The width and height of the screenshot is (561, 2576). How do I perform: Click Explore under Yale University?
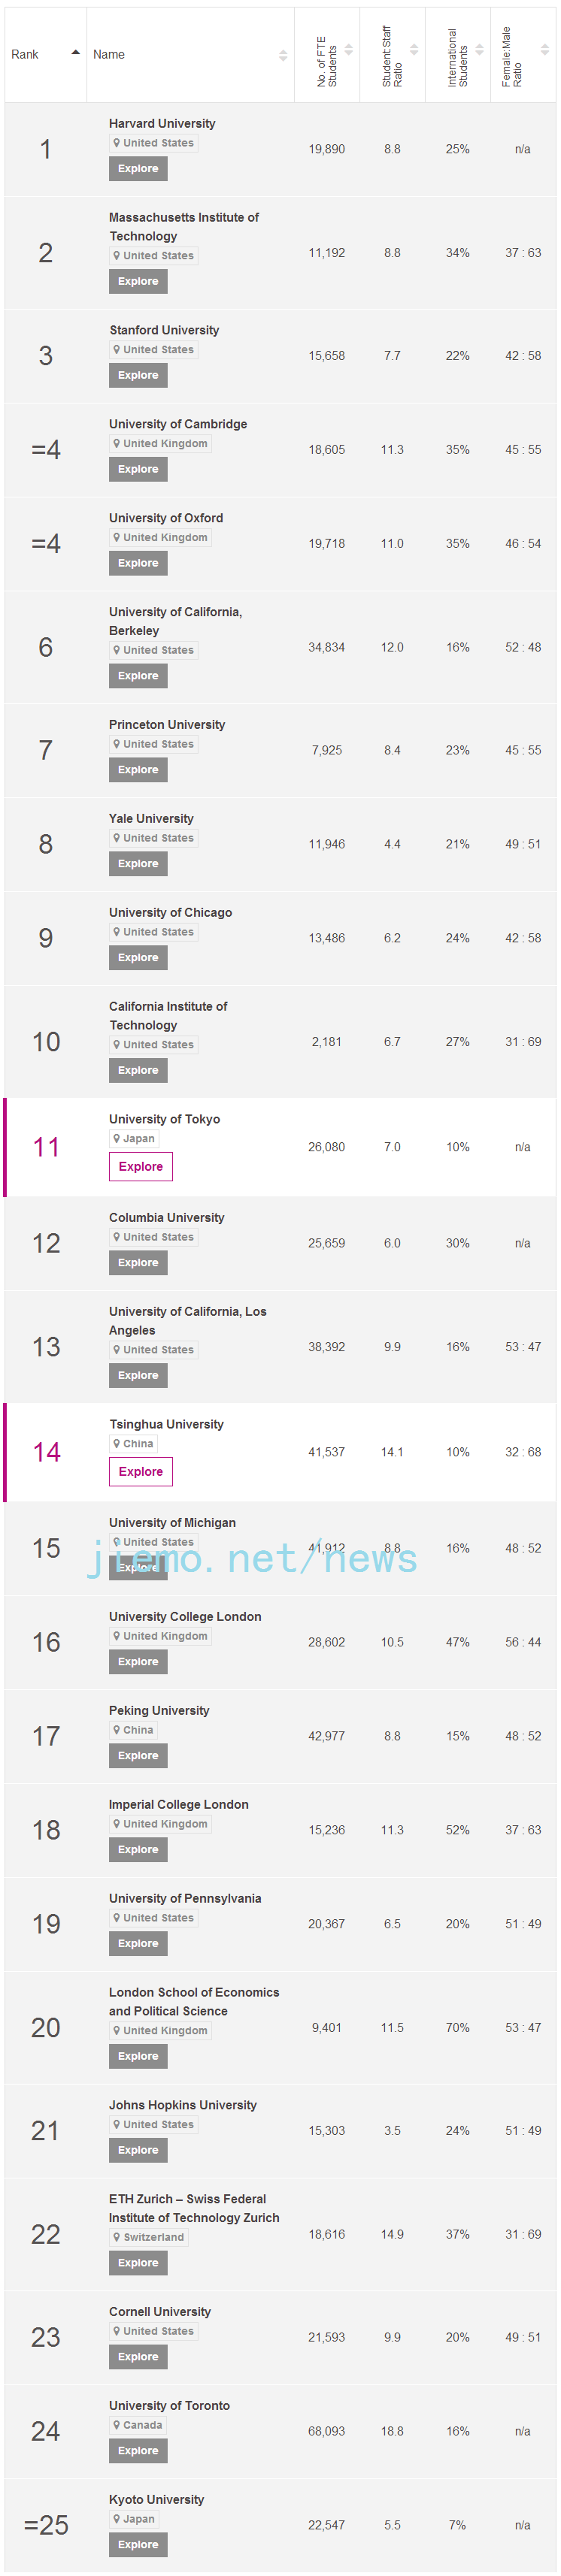click(138, 864)
